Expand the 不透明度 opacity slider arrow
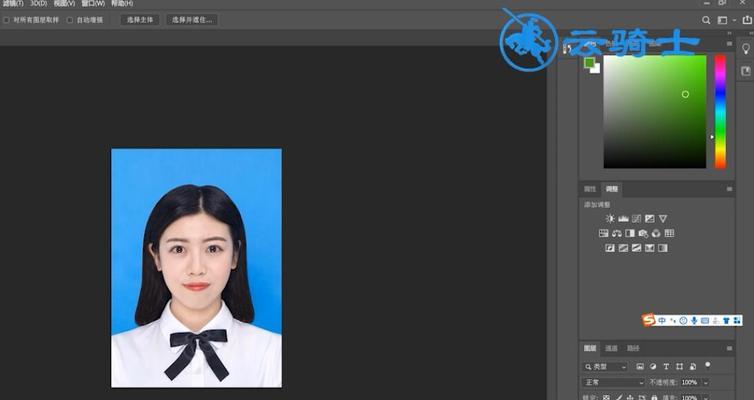754x400 pixels. pyautogui.click(x=706, y=383)
